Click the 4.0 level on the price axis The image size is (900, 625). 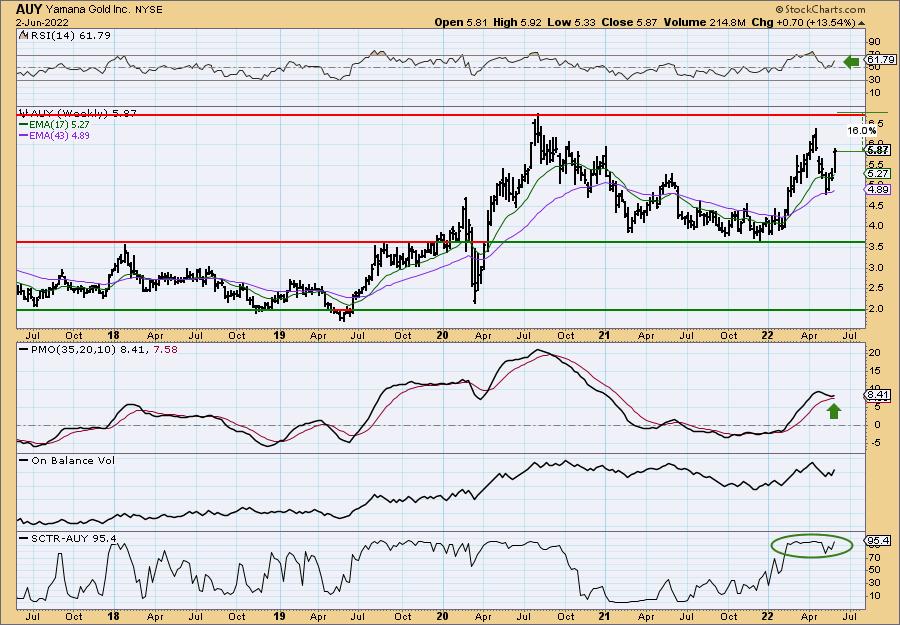pyautogui.click(x=876, y=226)
